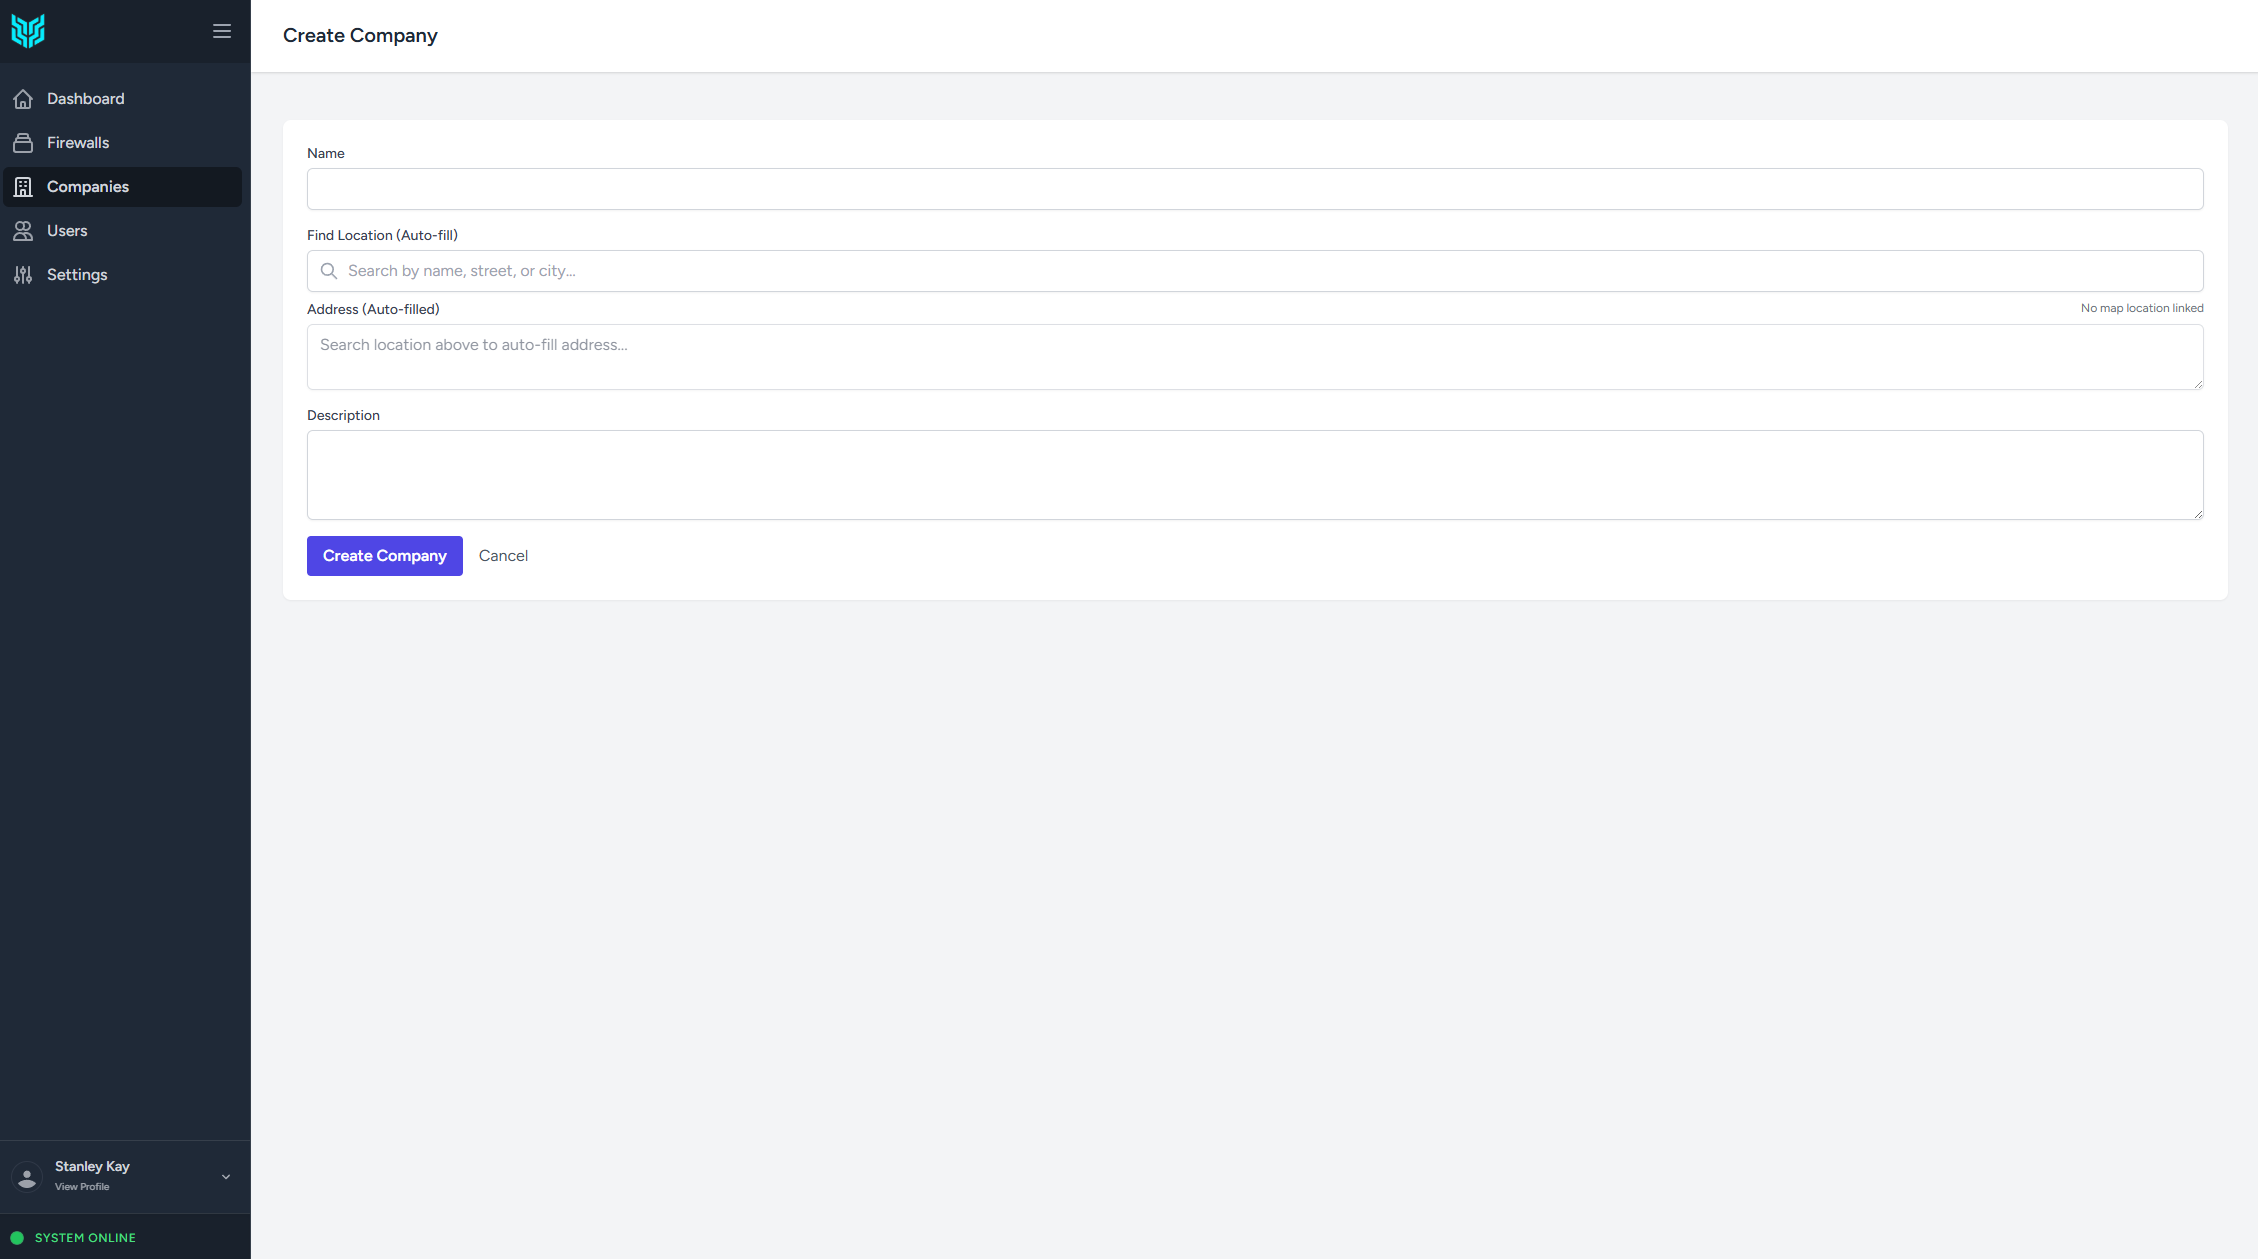
Task: Click the SYSTEM ONLINE status text
Action: [x=85, y=1238]
